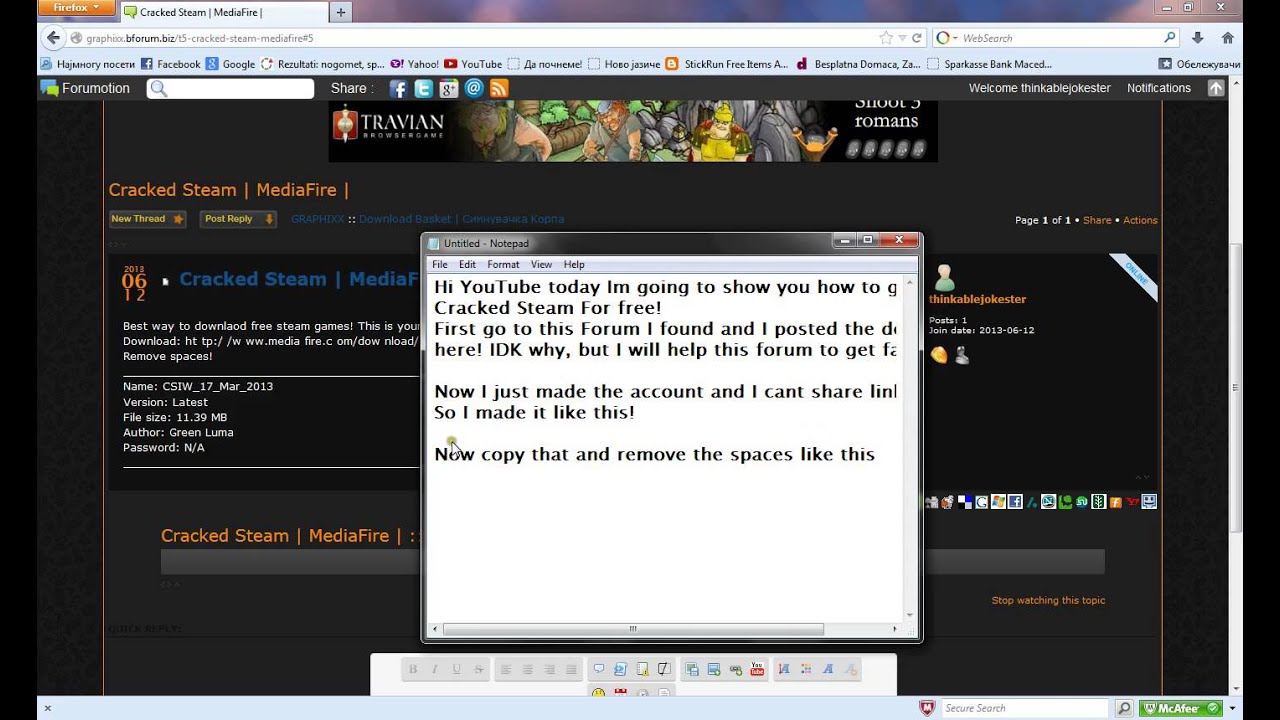Open the GRAPHIXX breadcrumb link
The height and width of the screenshot is (720, 1280).
317,219
